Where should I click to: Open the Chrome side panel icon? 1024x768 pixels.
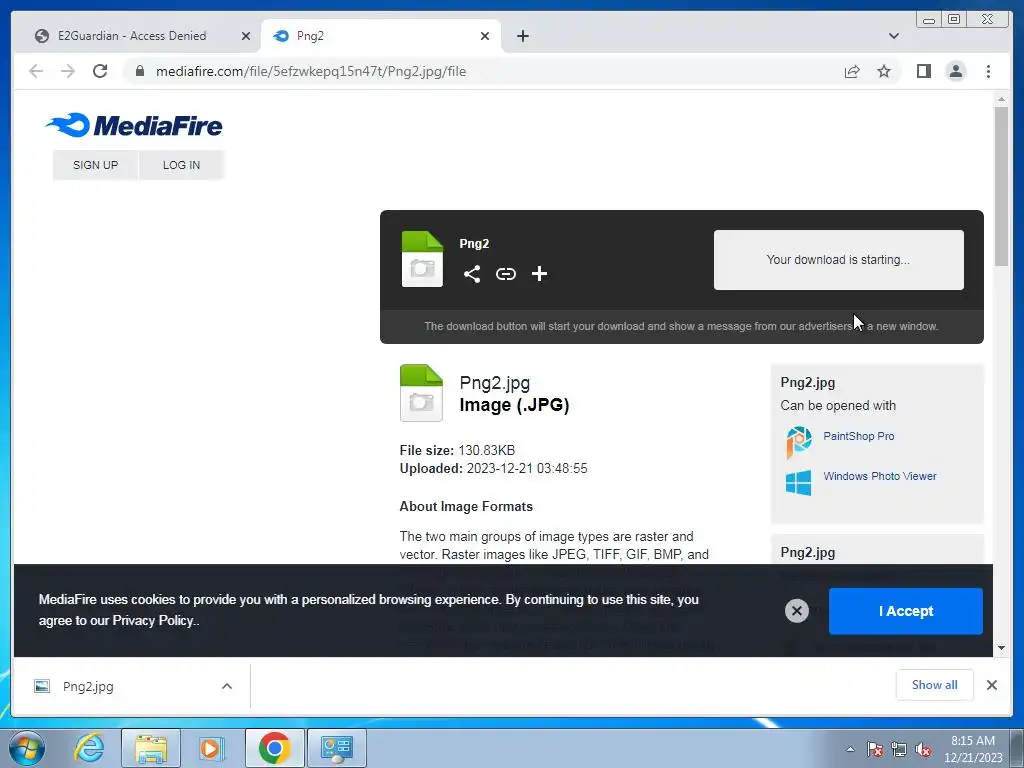(x=923, y=71)
